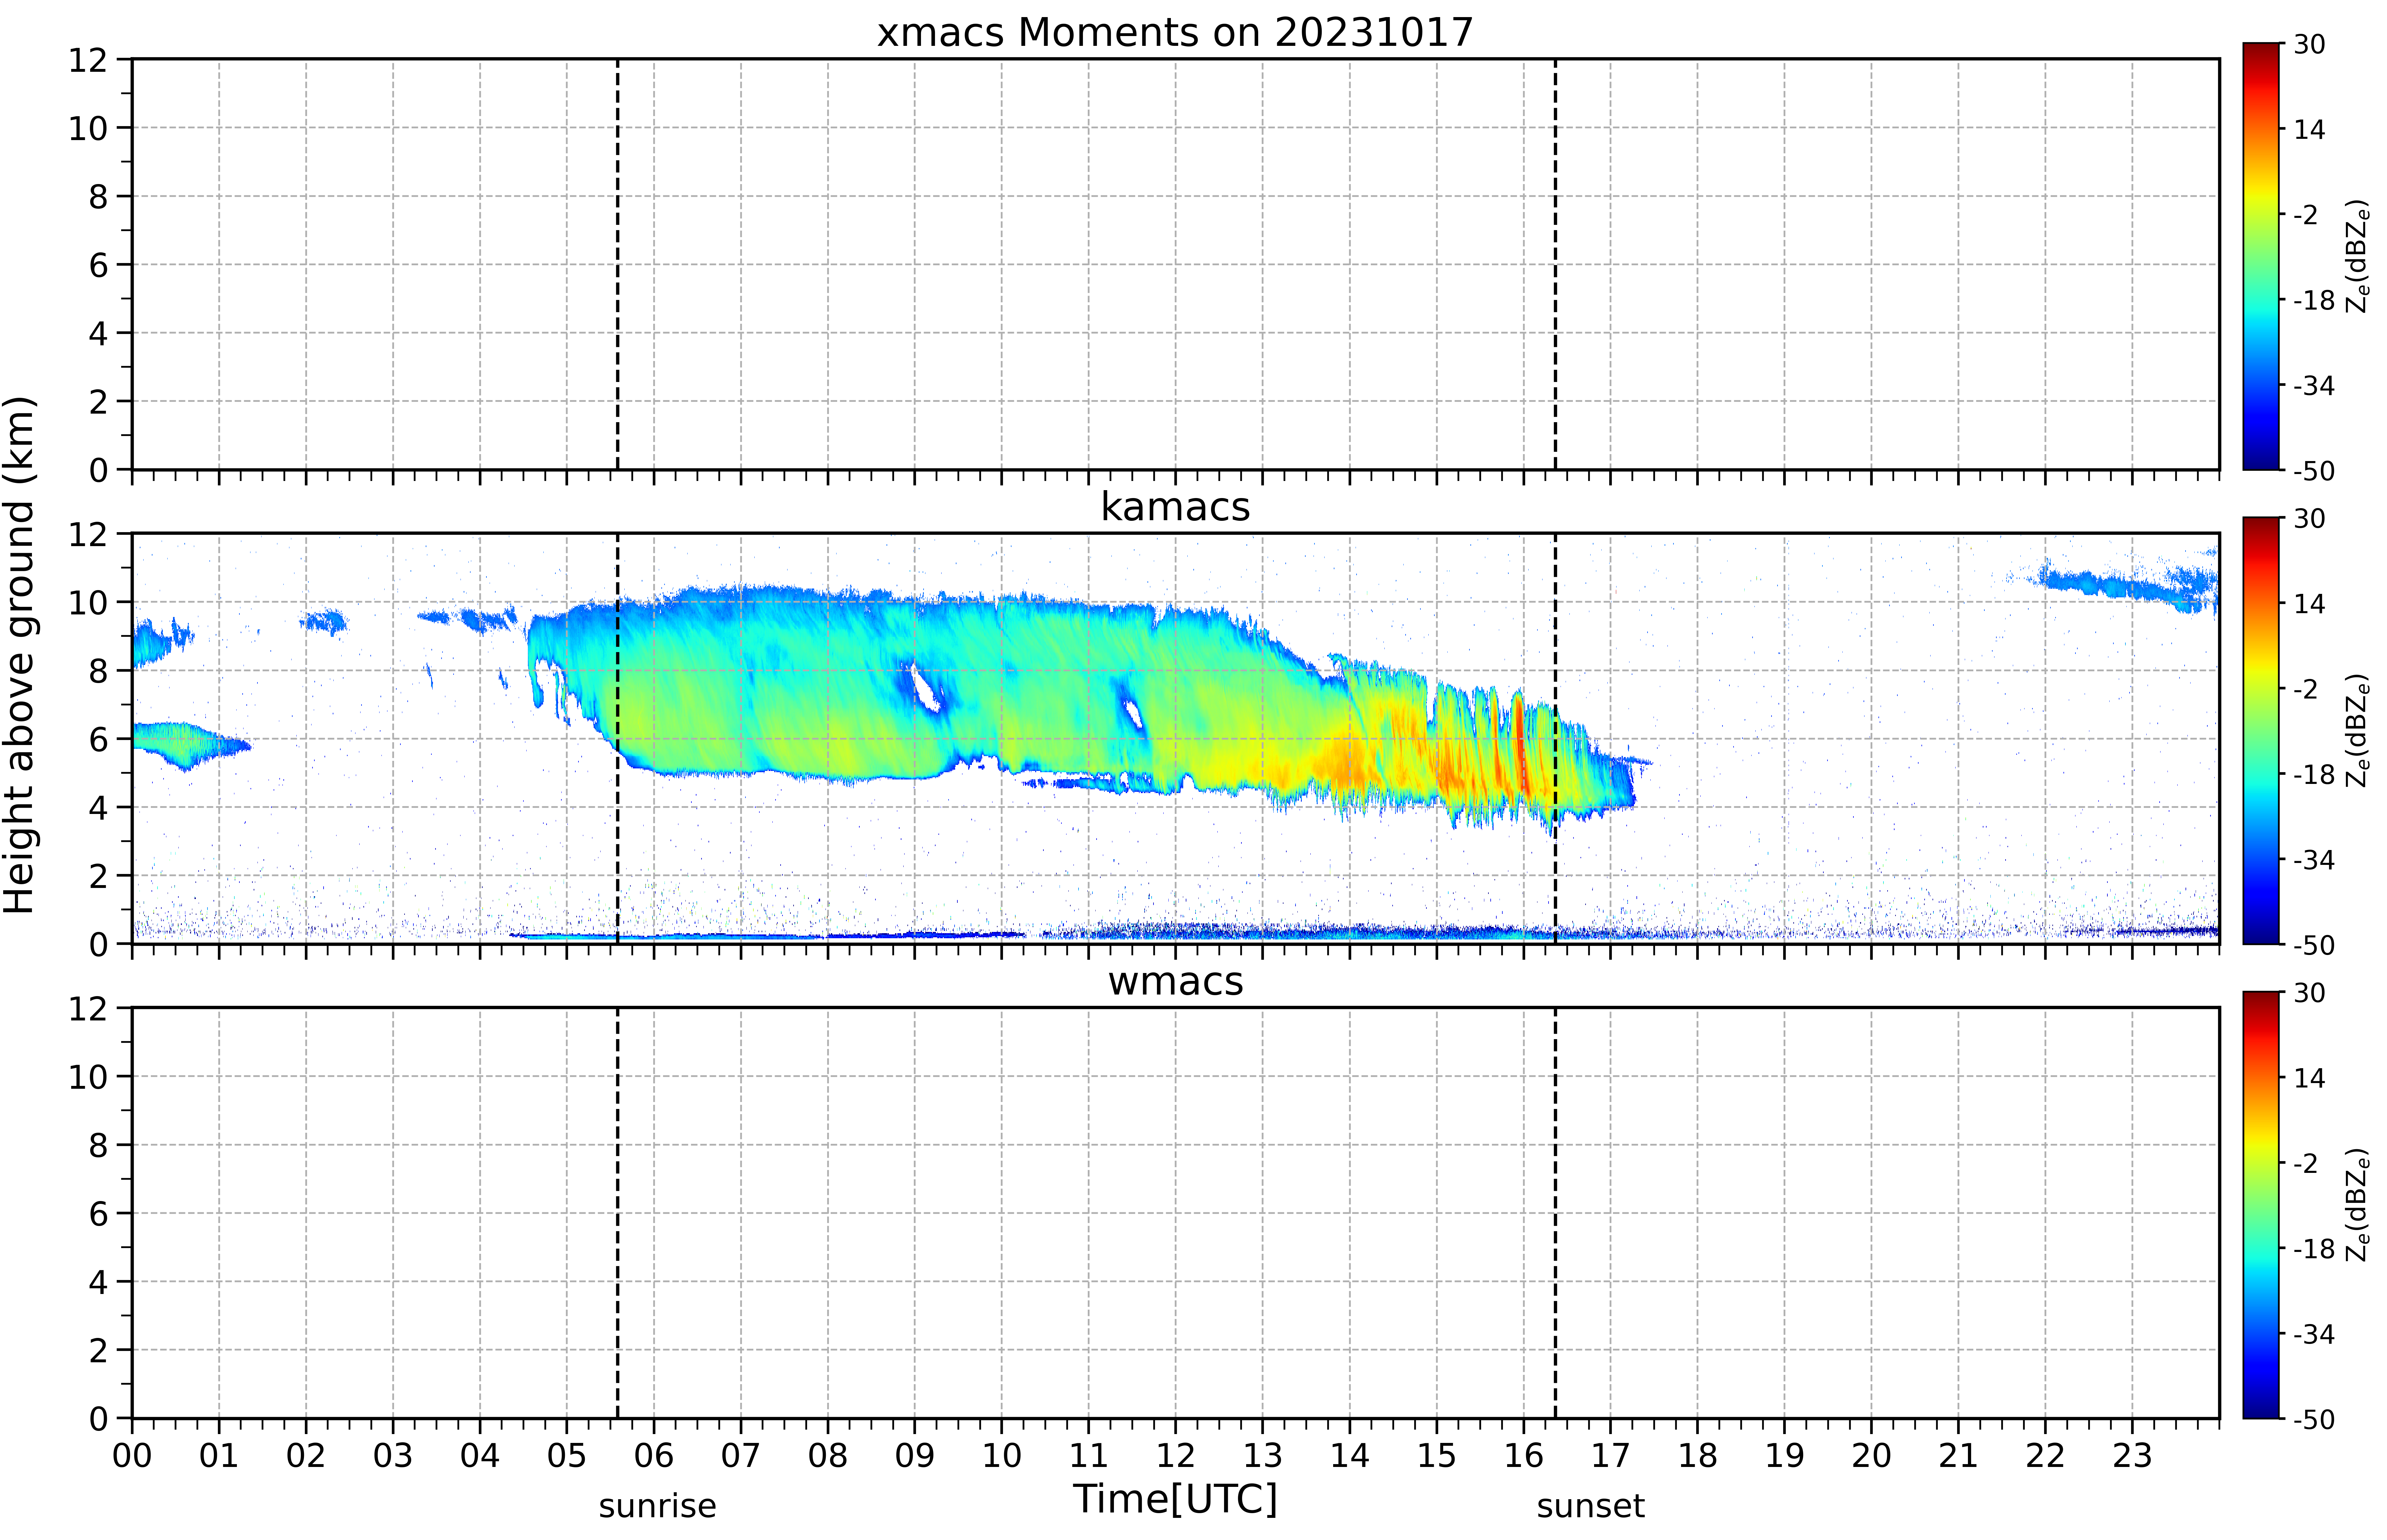Image resolution: width=2387 pixels, height=1540 pixels.
Task: Click the '2' height tick of the wmacs panel
Action: [98, 1350]
